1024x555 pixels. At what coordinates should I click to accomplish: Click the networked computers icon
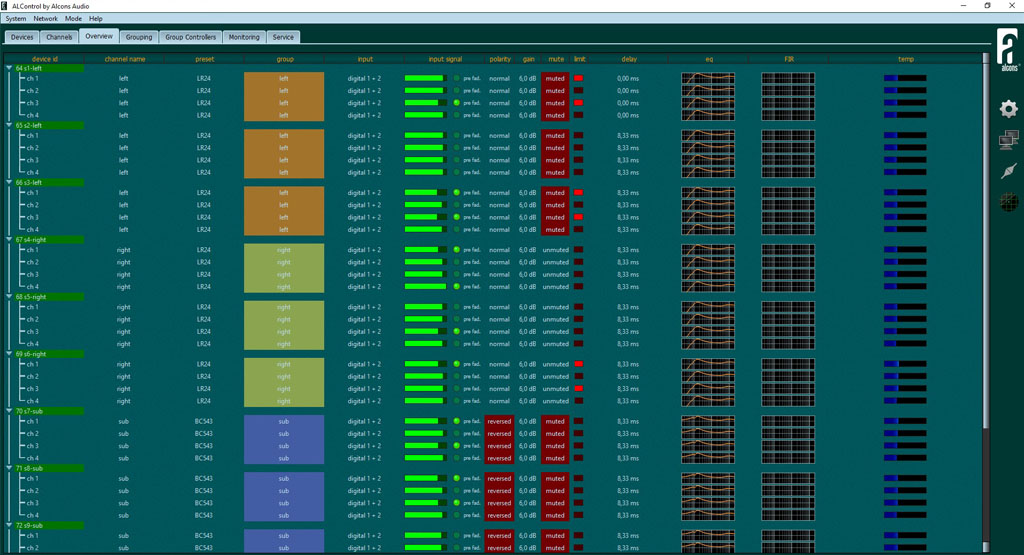point(1008,140)
